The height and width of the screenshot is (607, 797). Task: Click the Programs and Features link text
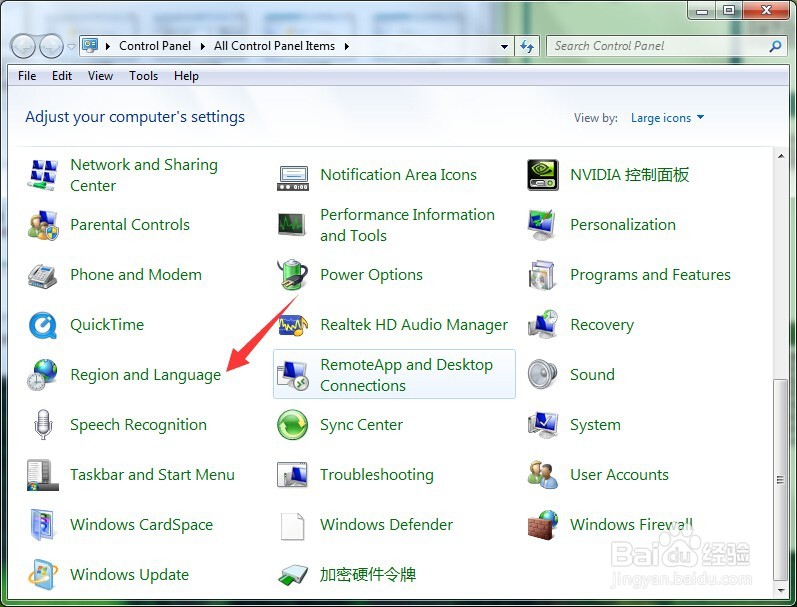pos(650,275)
